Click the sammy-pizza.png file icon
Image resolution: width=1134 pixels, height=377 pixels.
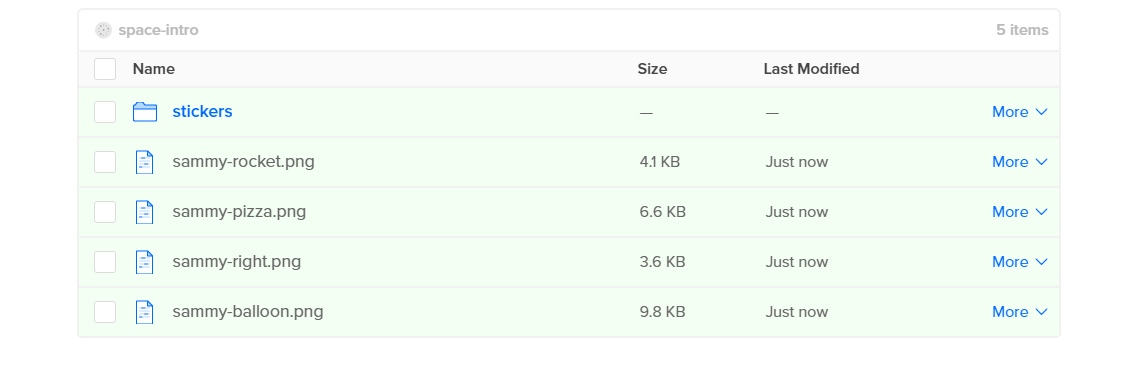point(145,212)
